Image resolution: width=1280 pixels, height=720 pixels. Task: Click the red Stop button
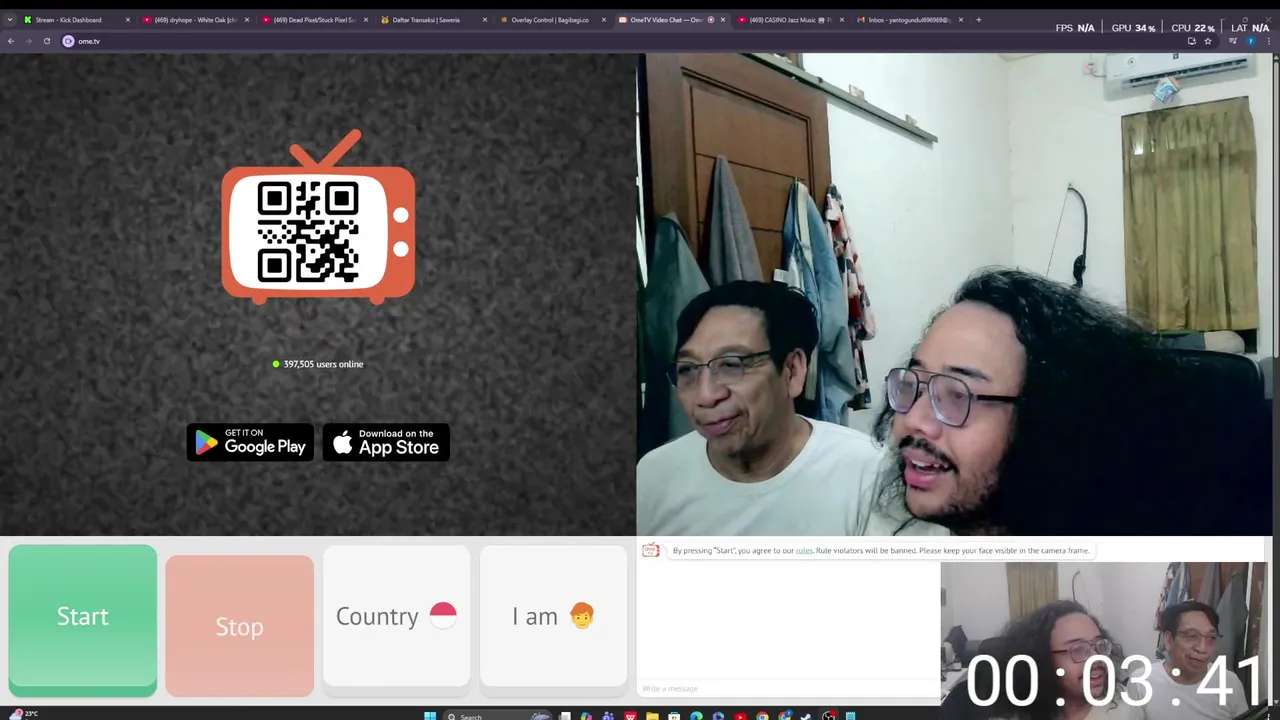click(239, 626)
